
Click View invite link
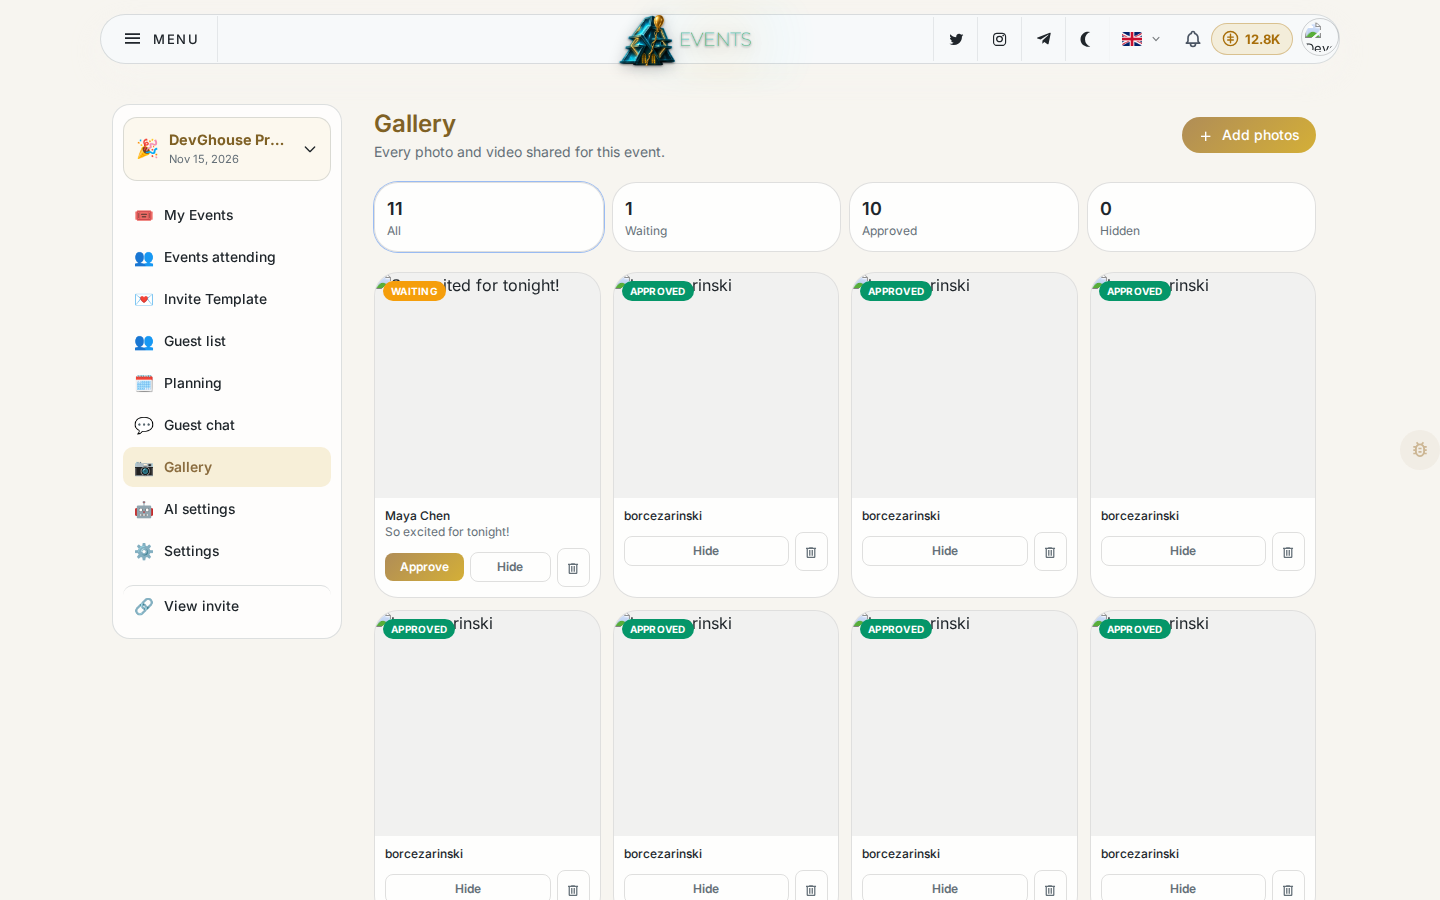[x=227, y=606]
